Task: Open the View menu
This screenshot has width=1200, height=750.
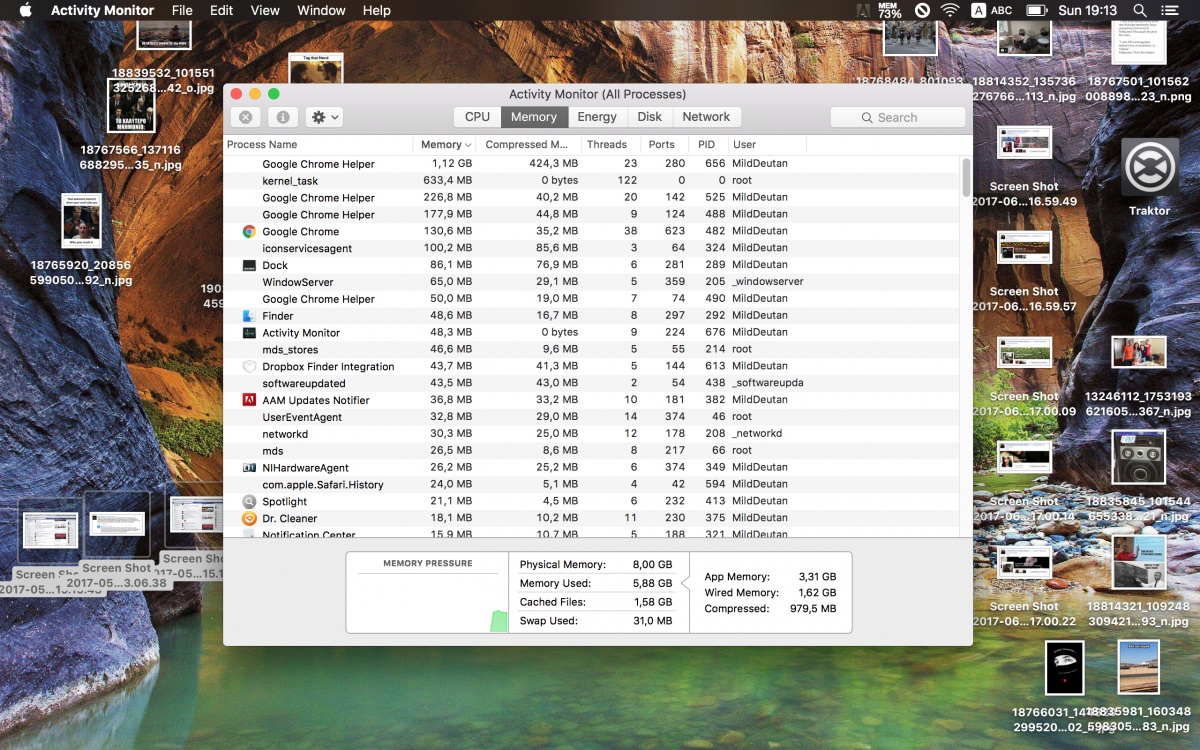Action: [x=265, y=10]
